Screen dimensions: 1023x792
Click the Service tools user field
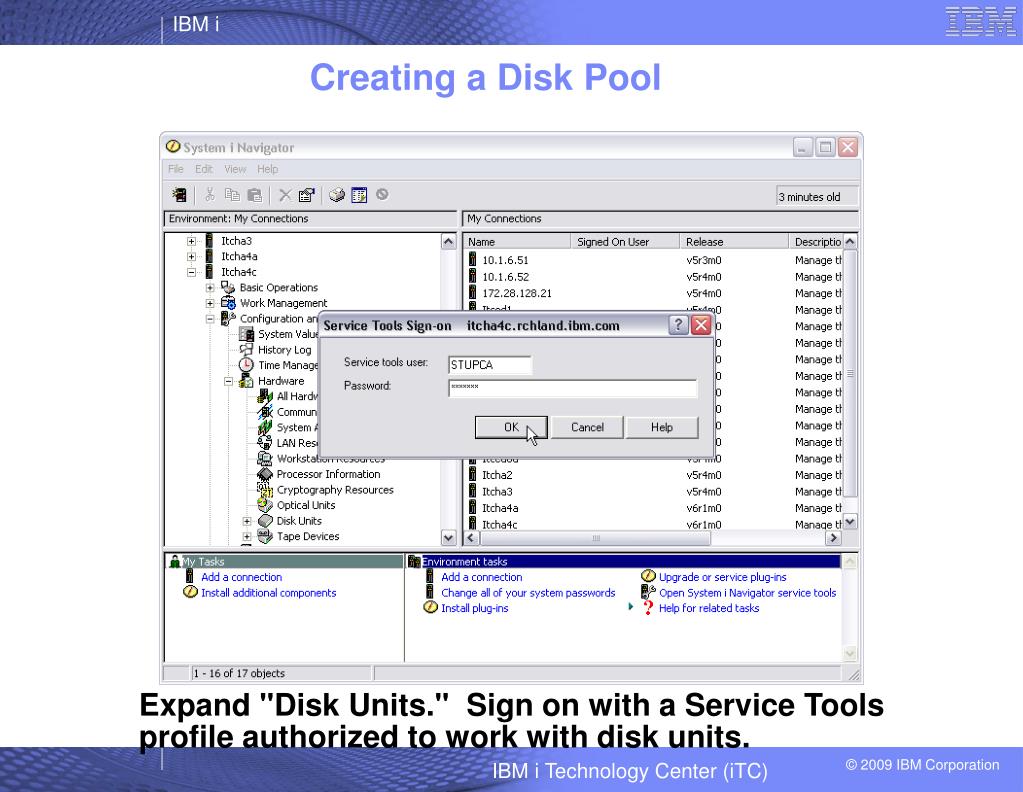[490, 365]
